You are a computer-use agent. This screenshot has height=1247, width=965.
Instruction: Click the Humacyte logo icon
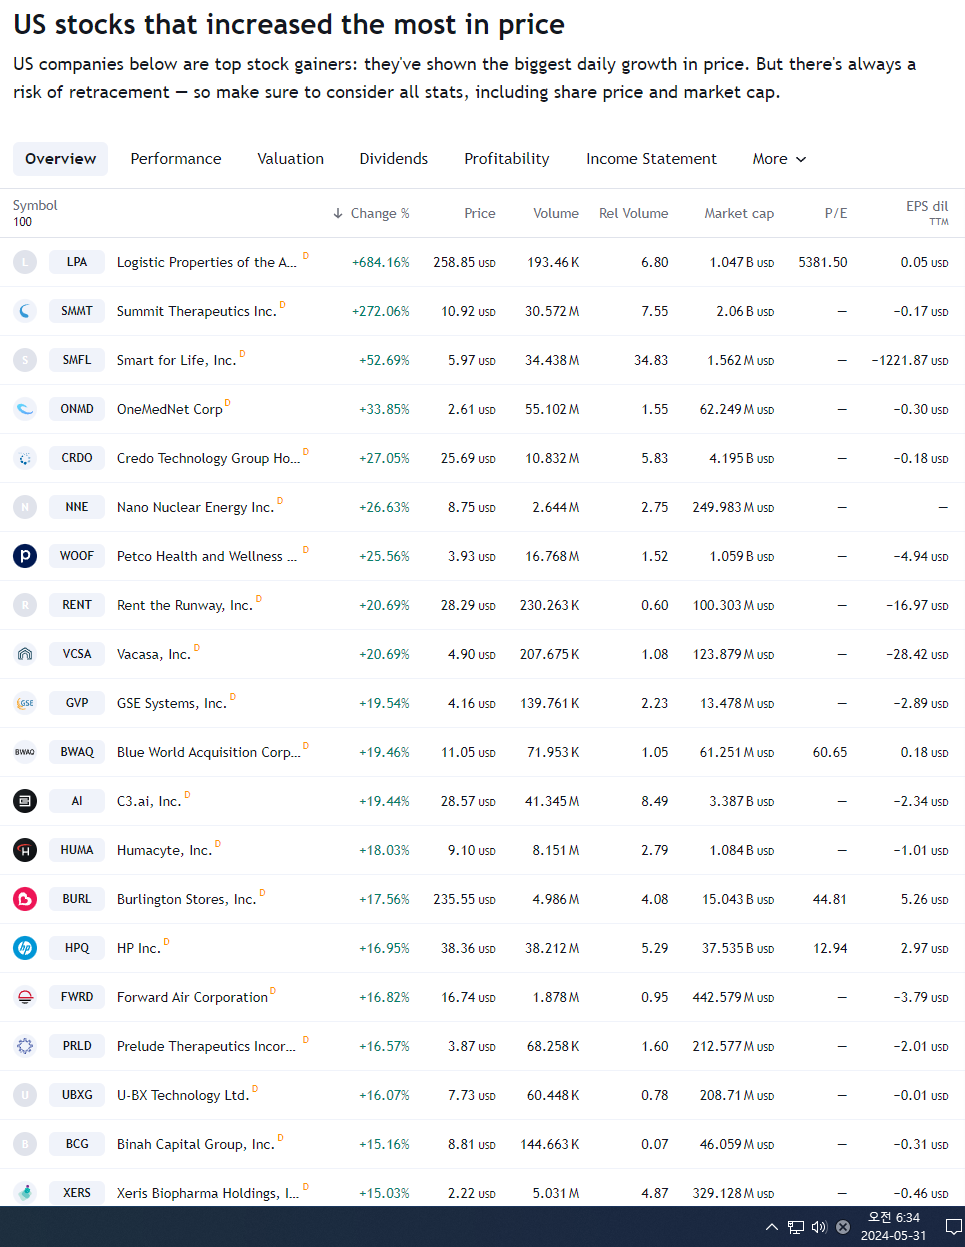[25, 850]
